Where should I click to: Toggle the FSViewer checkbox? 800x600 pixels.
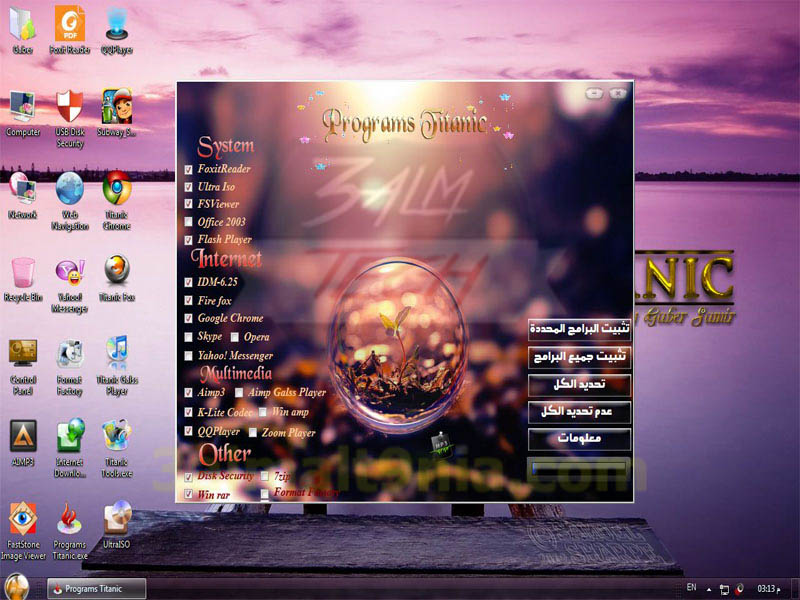point(188,204)
